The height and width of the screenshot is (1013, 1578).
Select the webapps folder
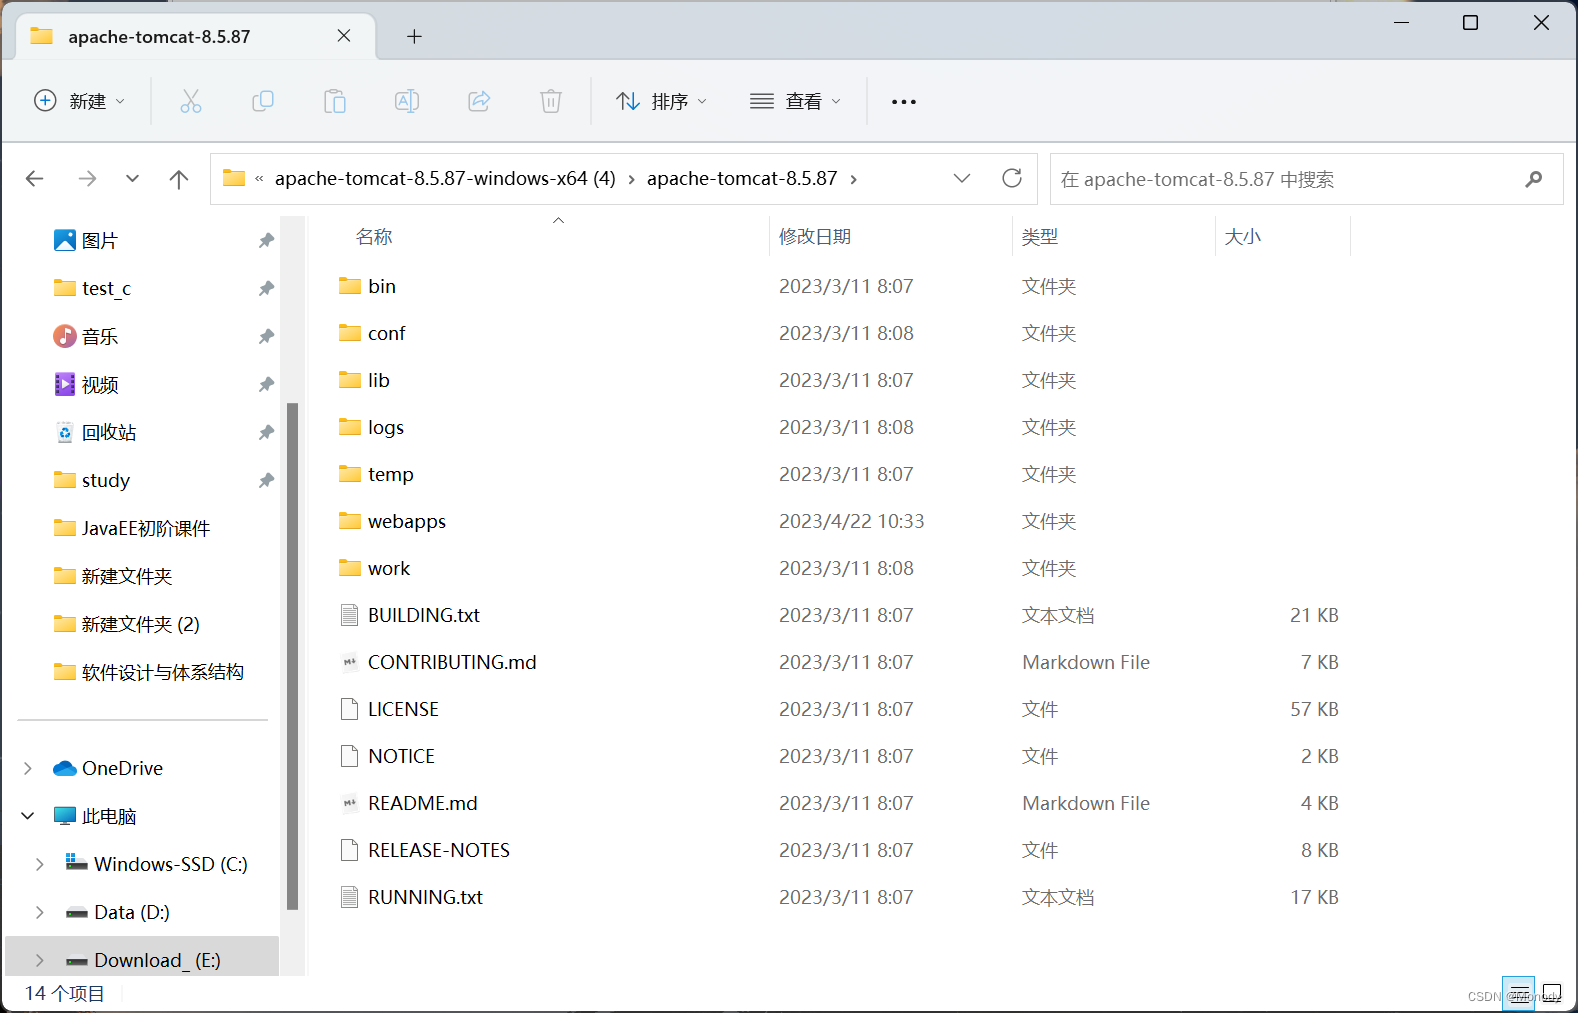(407, 521)
